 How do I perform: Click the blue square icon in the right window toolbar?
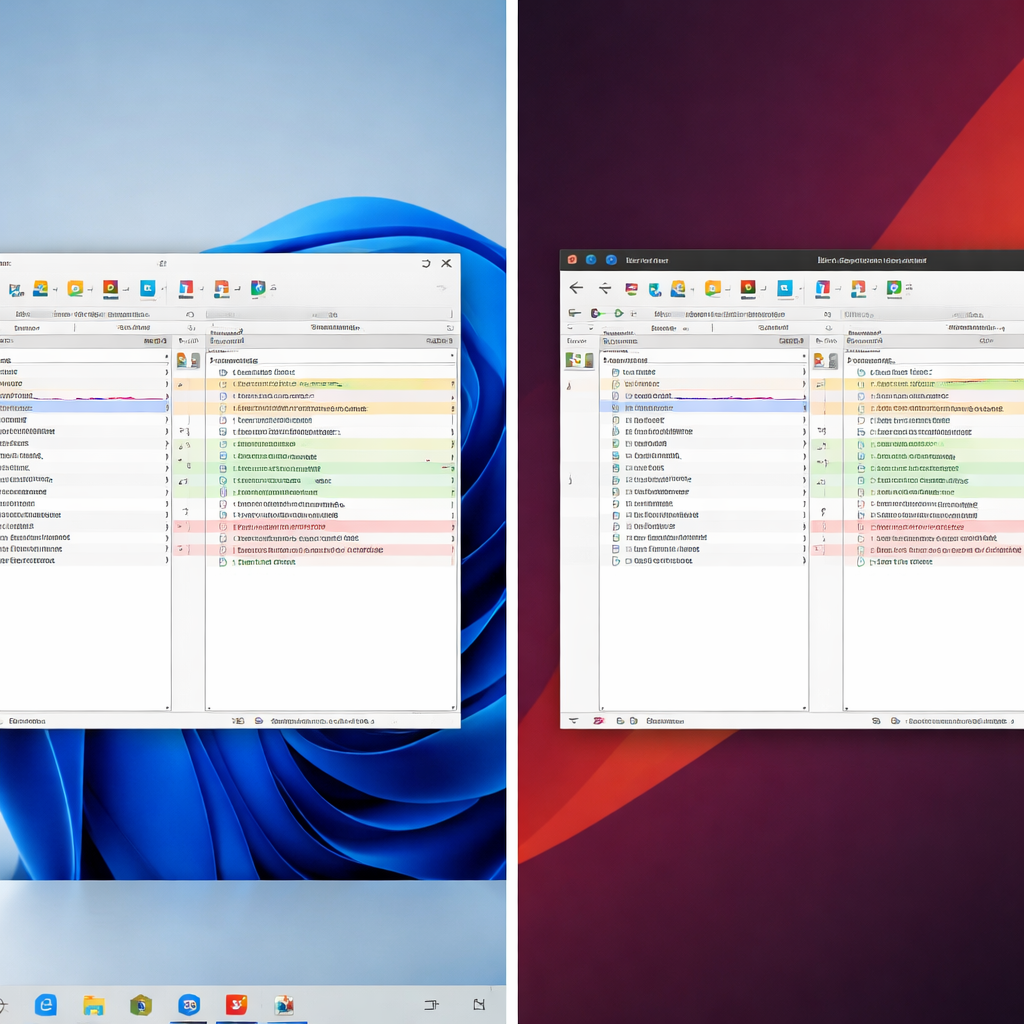[x=784, y=288]
